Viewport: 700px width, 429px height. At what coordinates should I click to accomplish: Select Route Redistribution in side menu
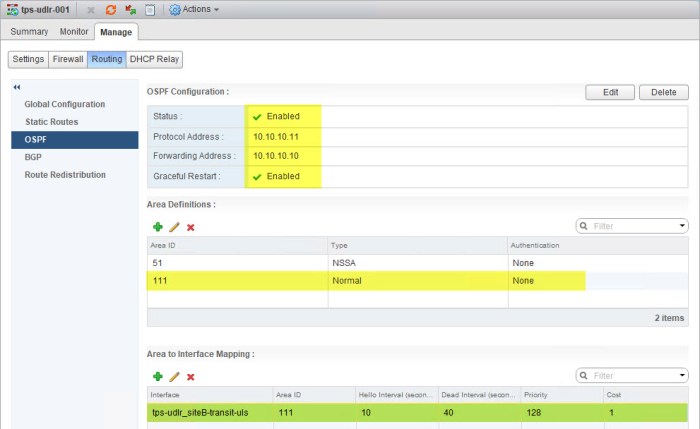coord(65,175)
